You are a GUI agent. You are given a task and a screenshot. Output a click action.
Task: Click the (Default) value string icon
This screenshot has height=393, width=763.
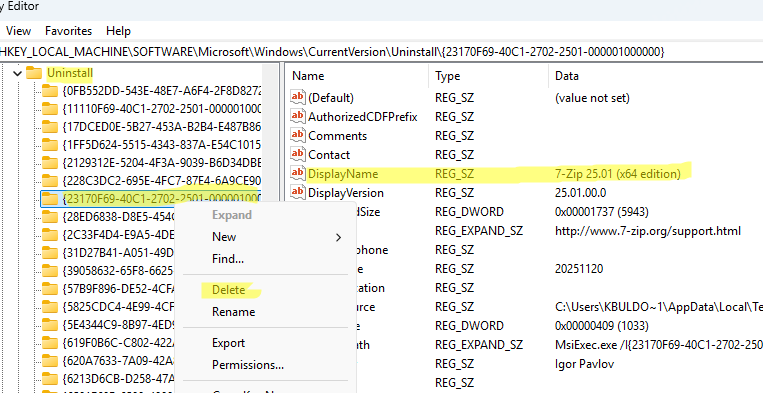point(297,97)
